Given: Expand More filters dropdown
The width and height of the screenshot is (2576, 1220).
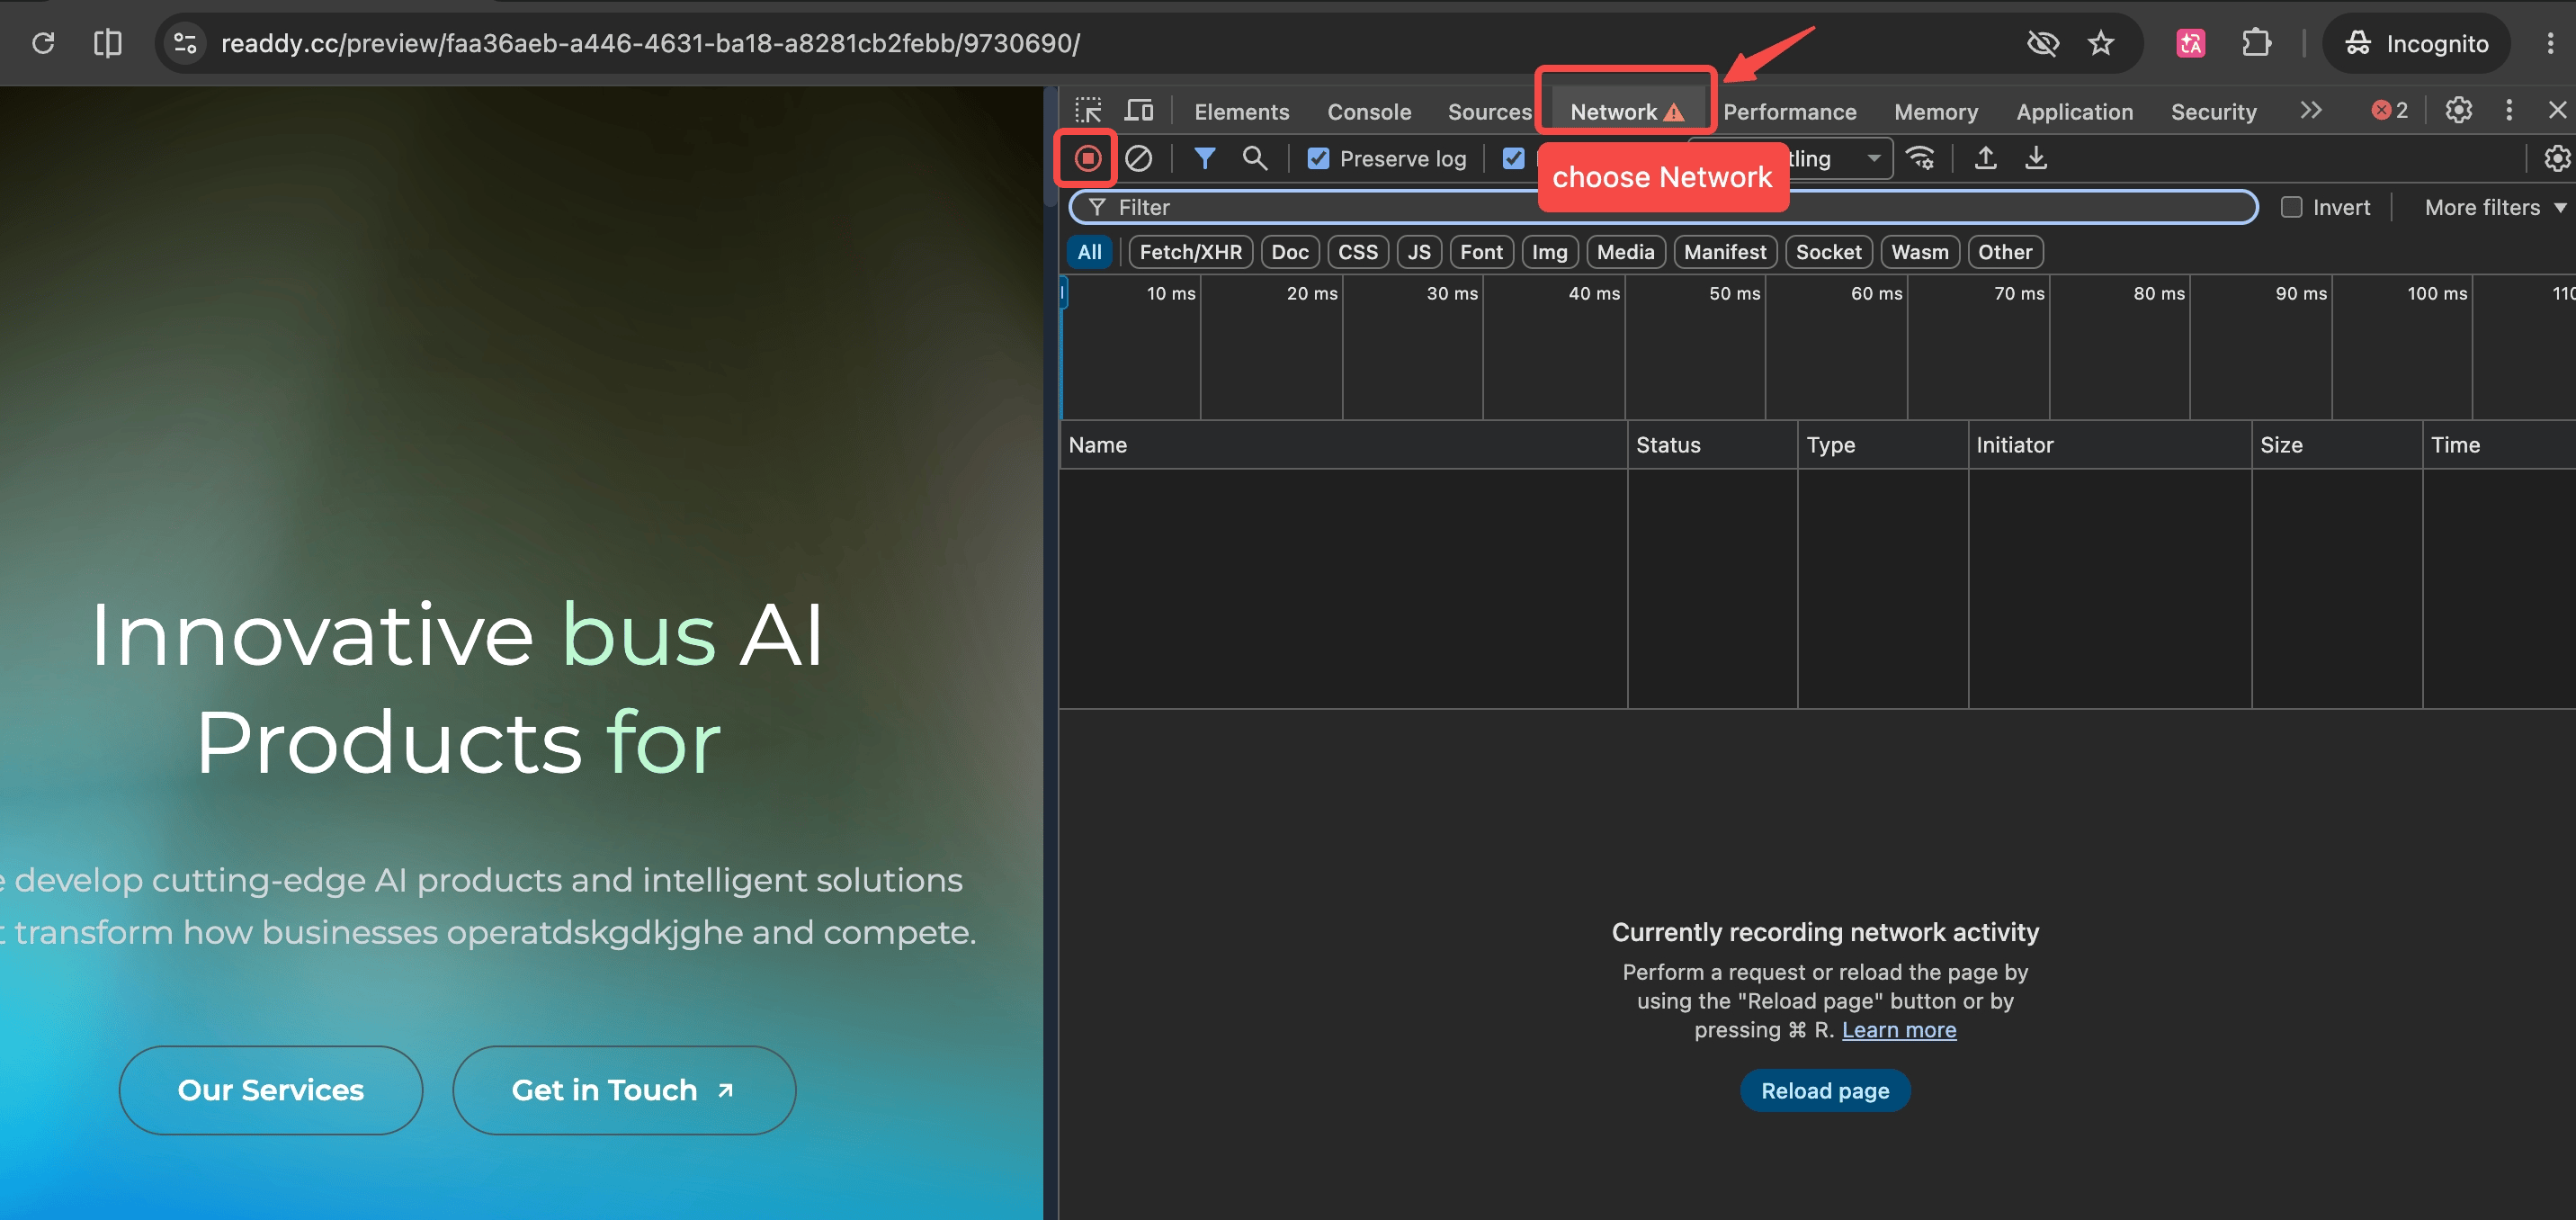Looking at the screenshot, I should point(2495,207).
